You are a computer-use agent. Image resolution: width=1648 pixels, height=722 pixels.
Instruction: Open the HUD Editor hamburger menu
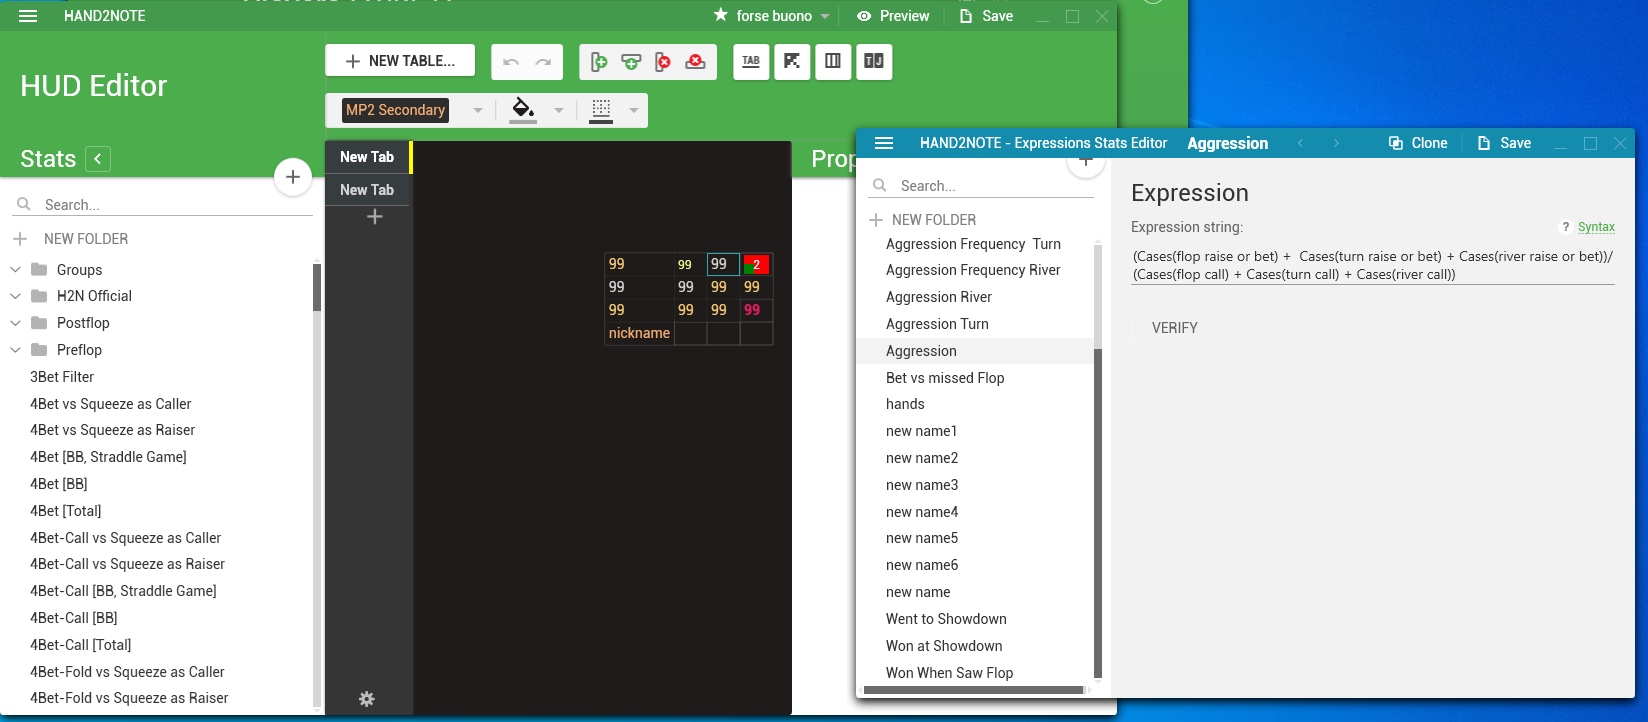pos(28,16)
